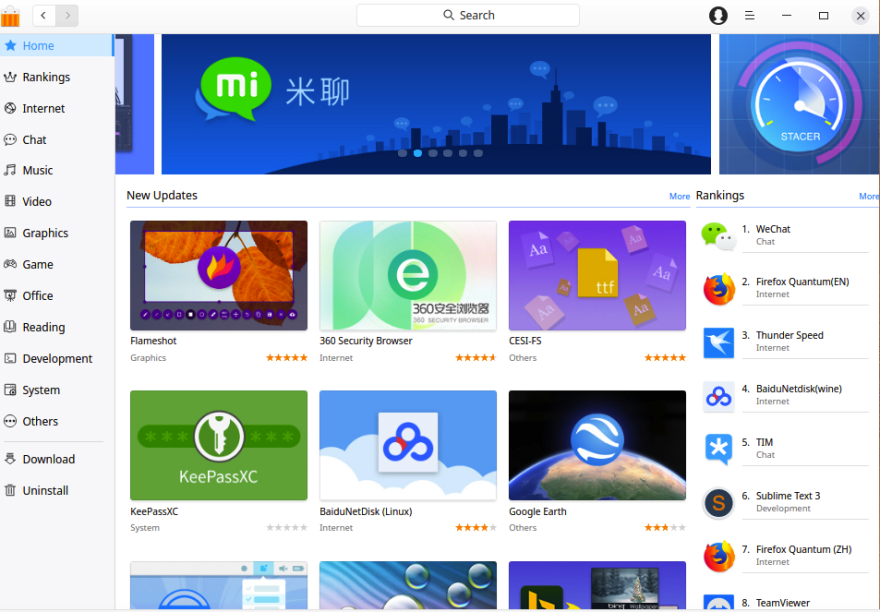The image size is (880, 612).
Task: Click Thunder Speed bird icon
Action: [x=718, y=342]
